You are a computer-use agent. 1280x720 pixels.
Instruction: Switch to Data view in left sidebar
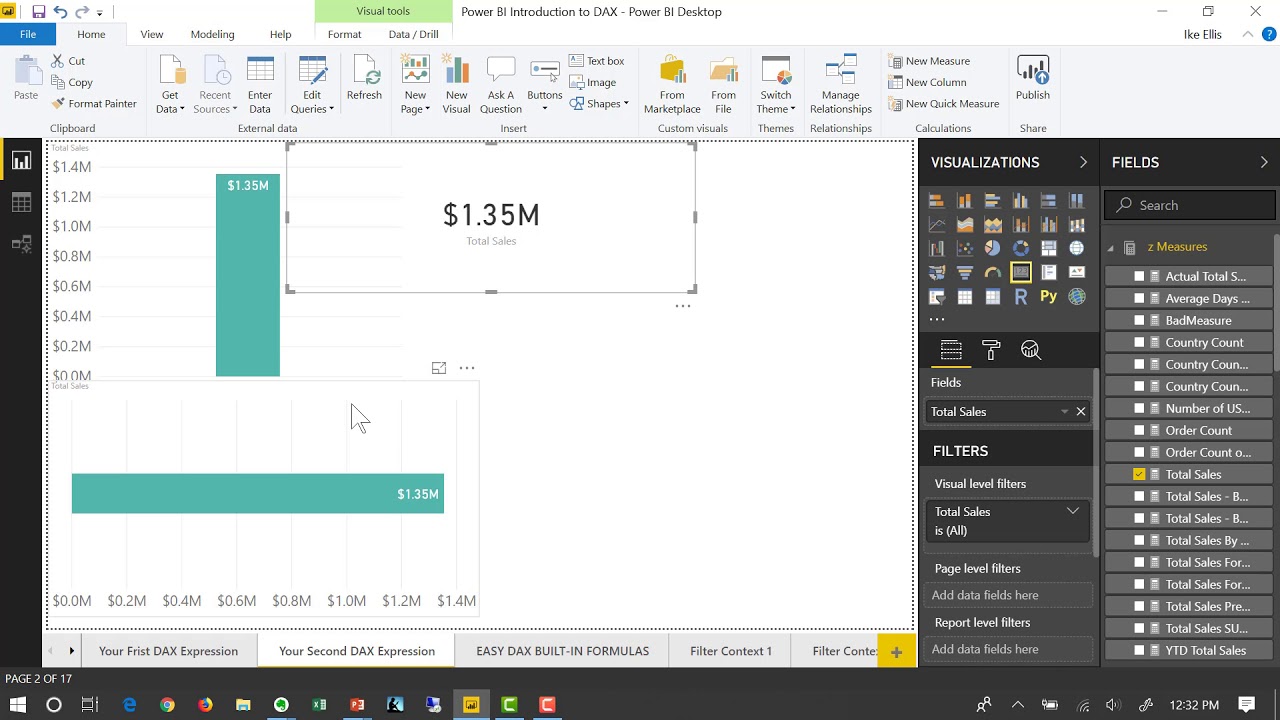tap(21, 203)
